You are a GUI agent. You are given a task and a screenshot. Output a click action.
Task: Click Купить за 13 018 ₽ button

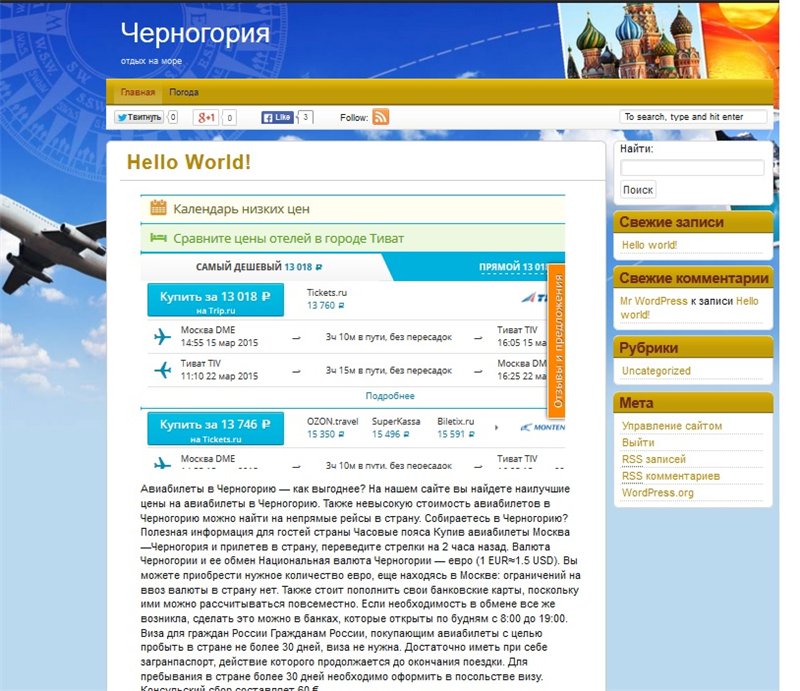click(215, 300)
